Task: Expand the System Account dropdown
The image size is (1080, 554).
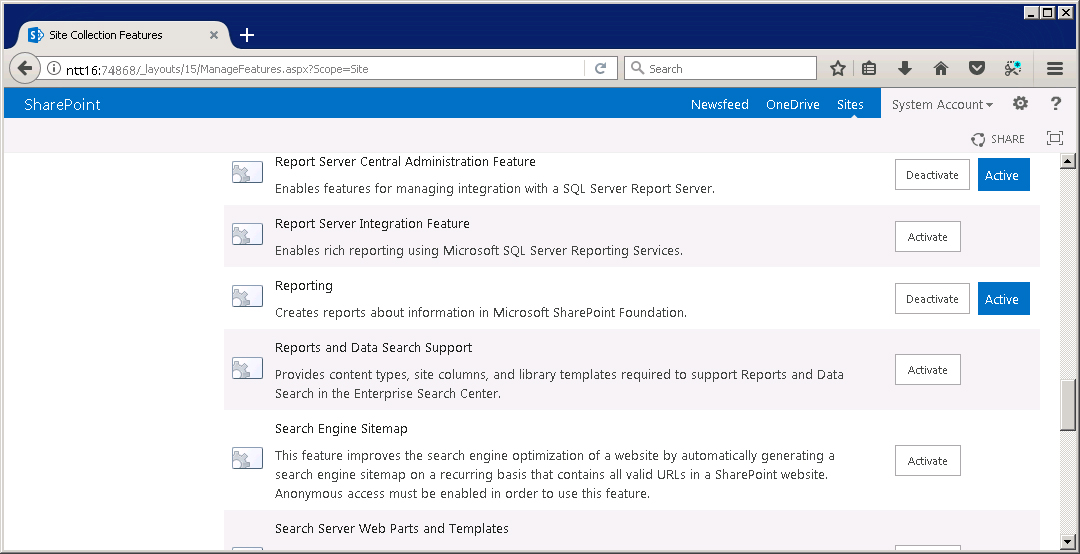Action: (942, 105)
